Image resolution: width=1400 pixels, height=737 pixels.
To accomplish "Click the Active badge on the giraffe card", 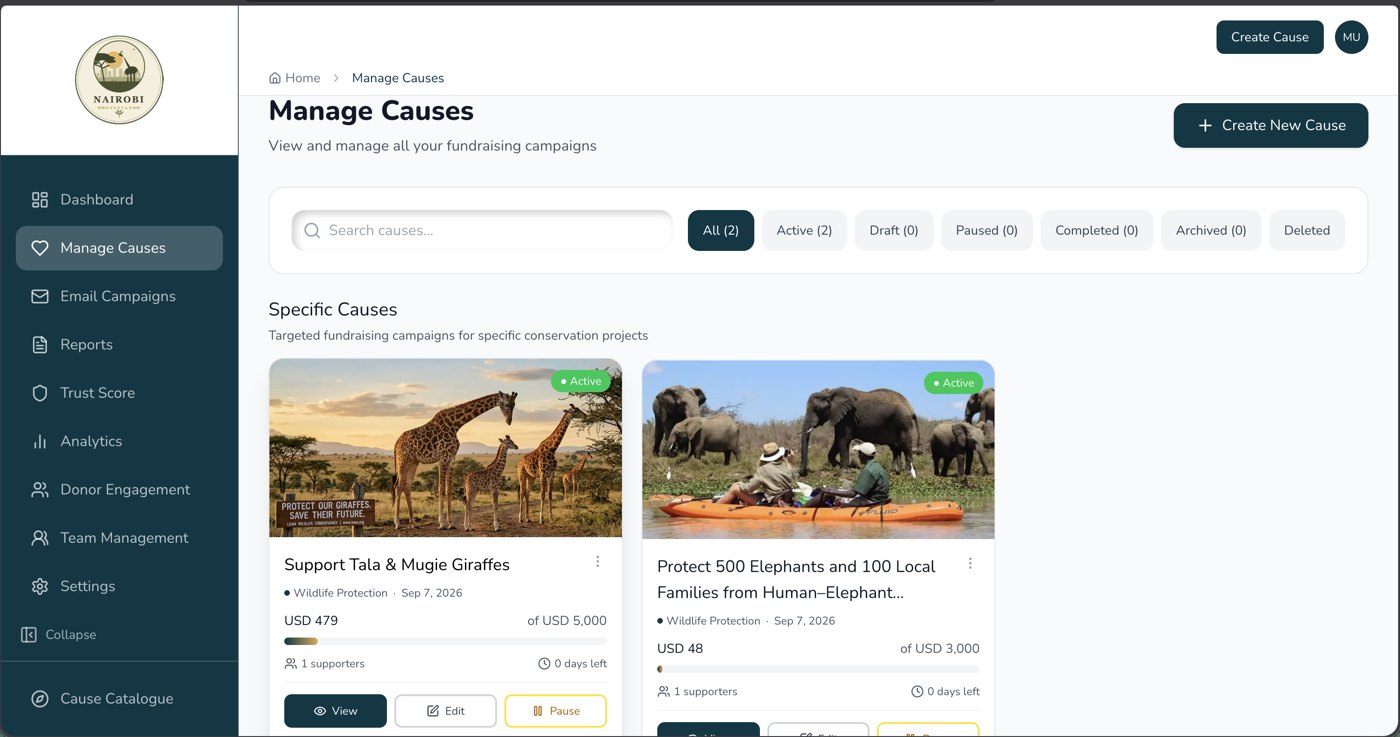I will pos(580,381).
